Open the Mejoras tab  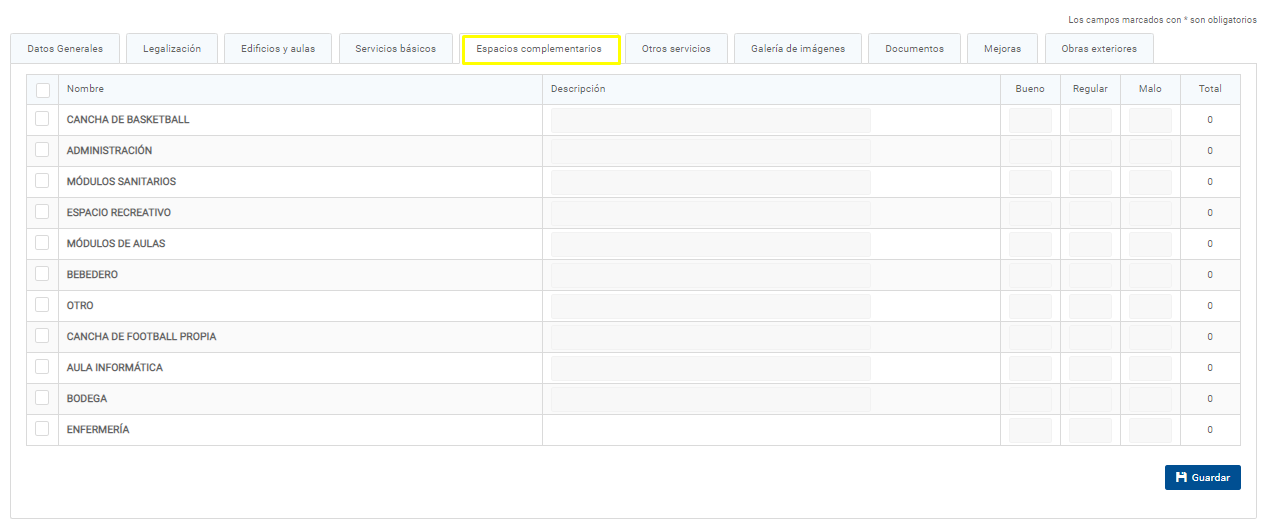[1002, 49]
